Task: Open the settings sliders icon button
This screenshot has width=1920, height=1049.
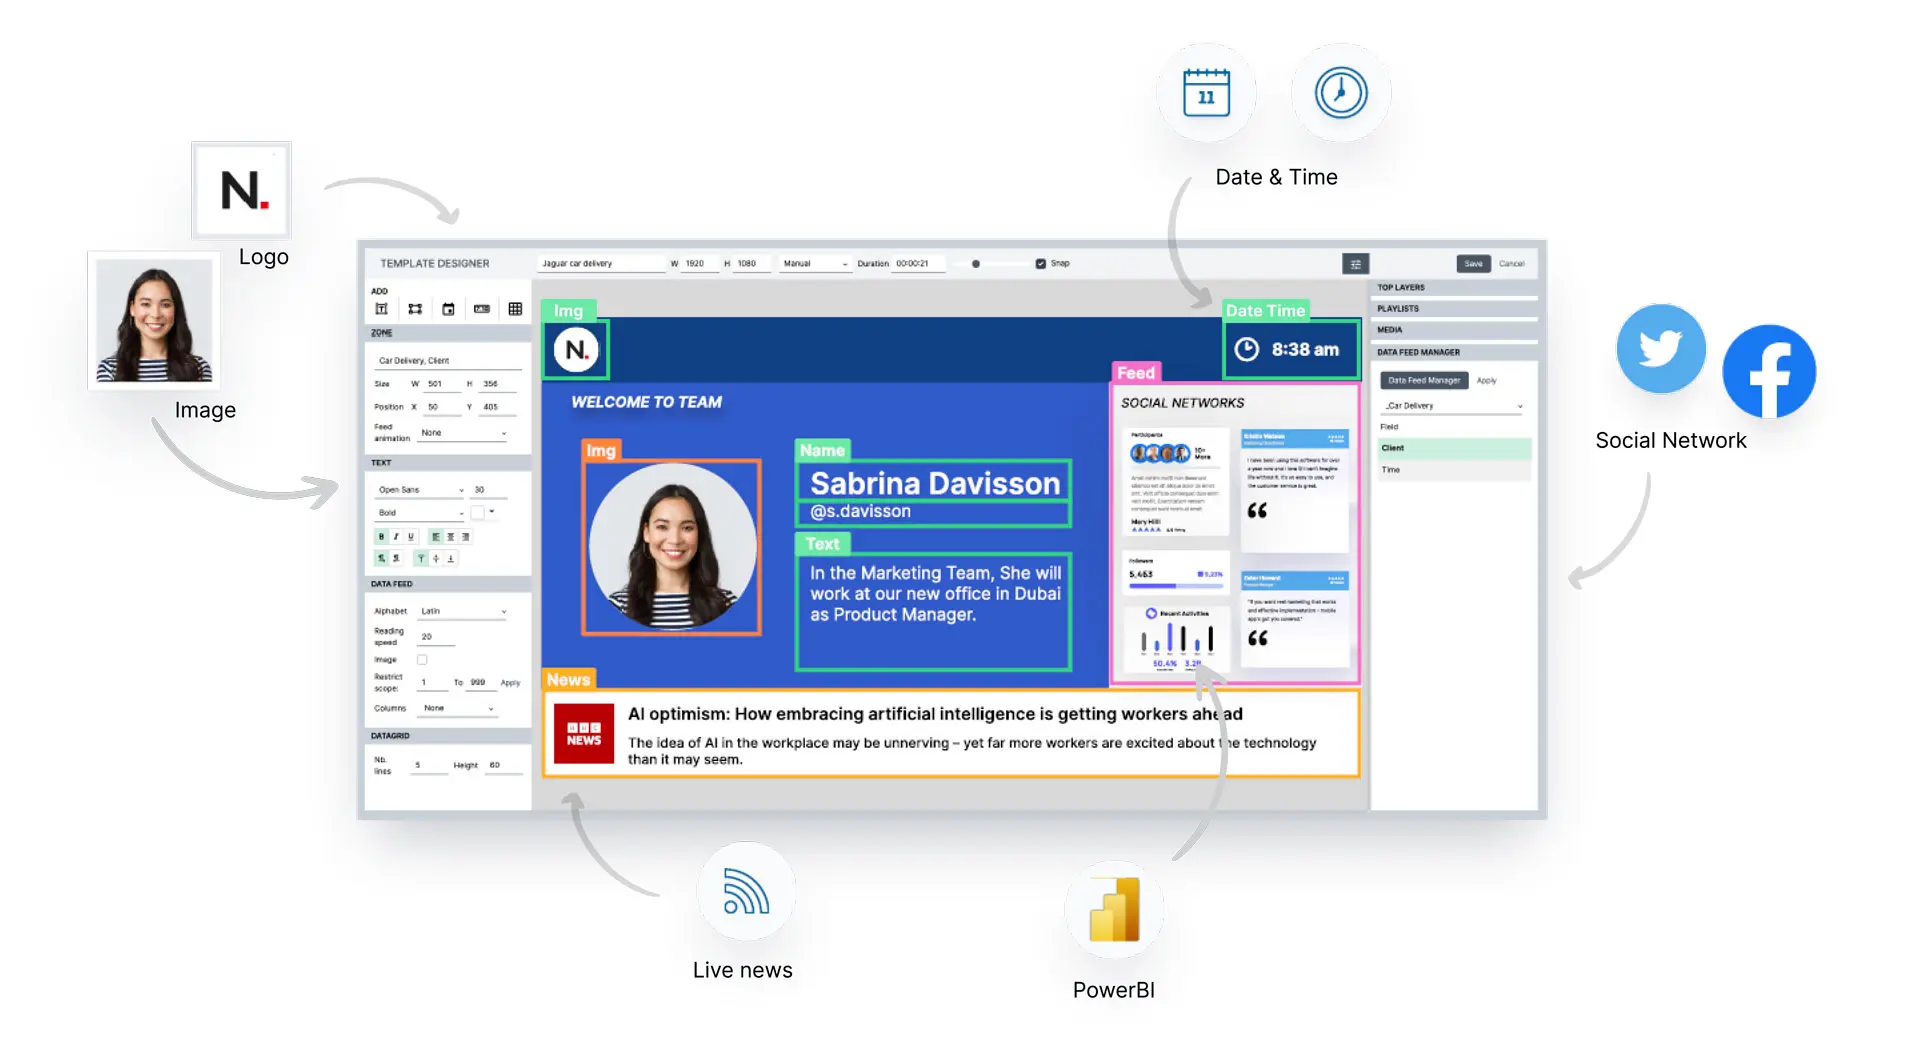Action: click(x=1355, y=264)
